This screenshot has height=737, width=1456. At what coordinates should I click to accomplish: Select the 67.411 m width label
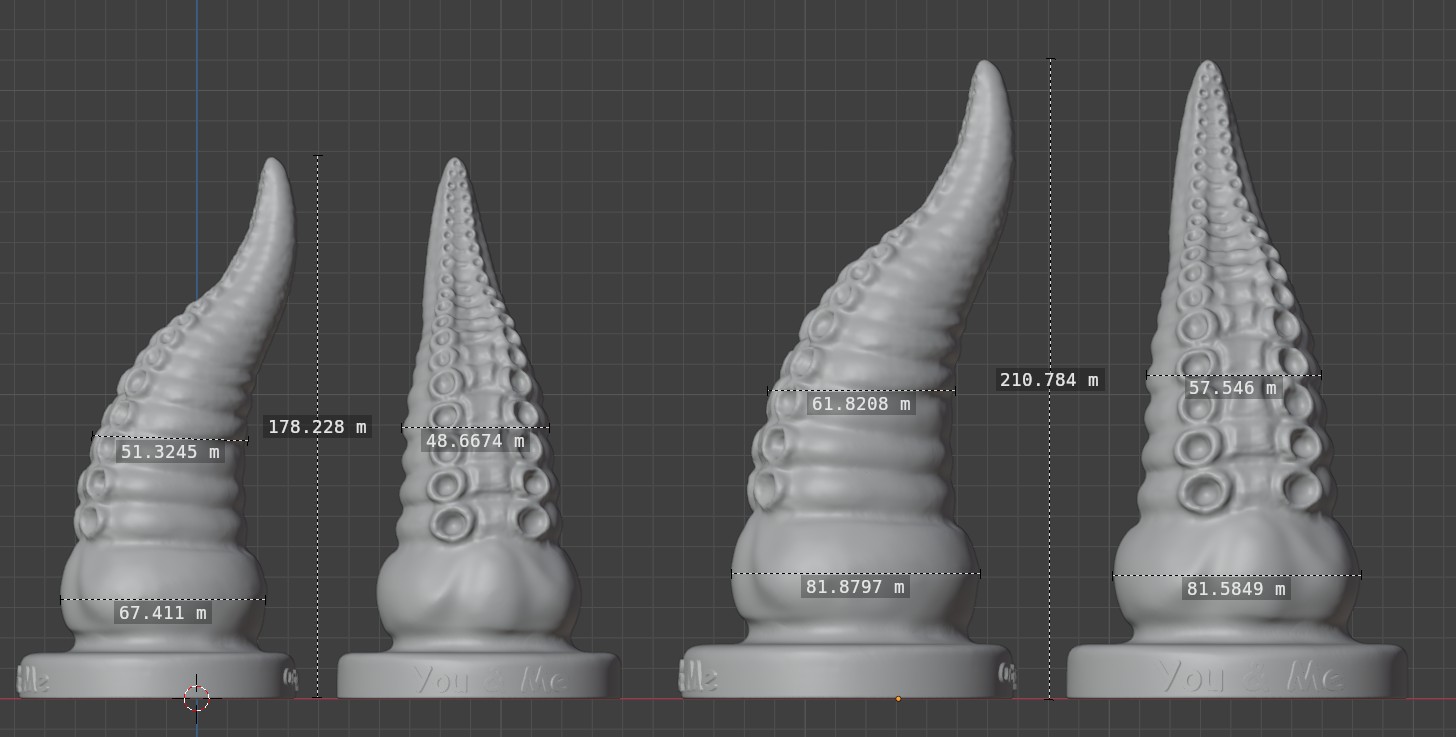coord(163,613)
